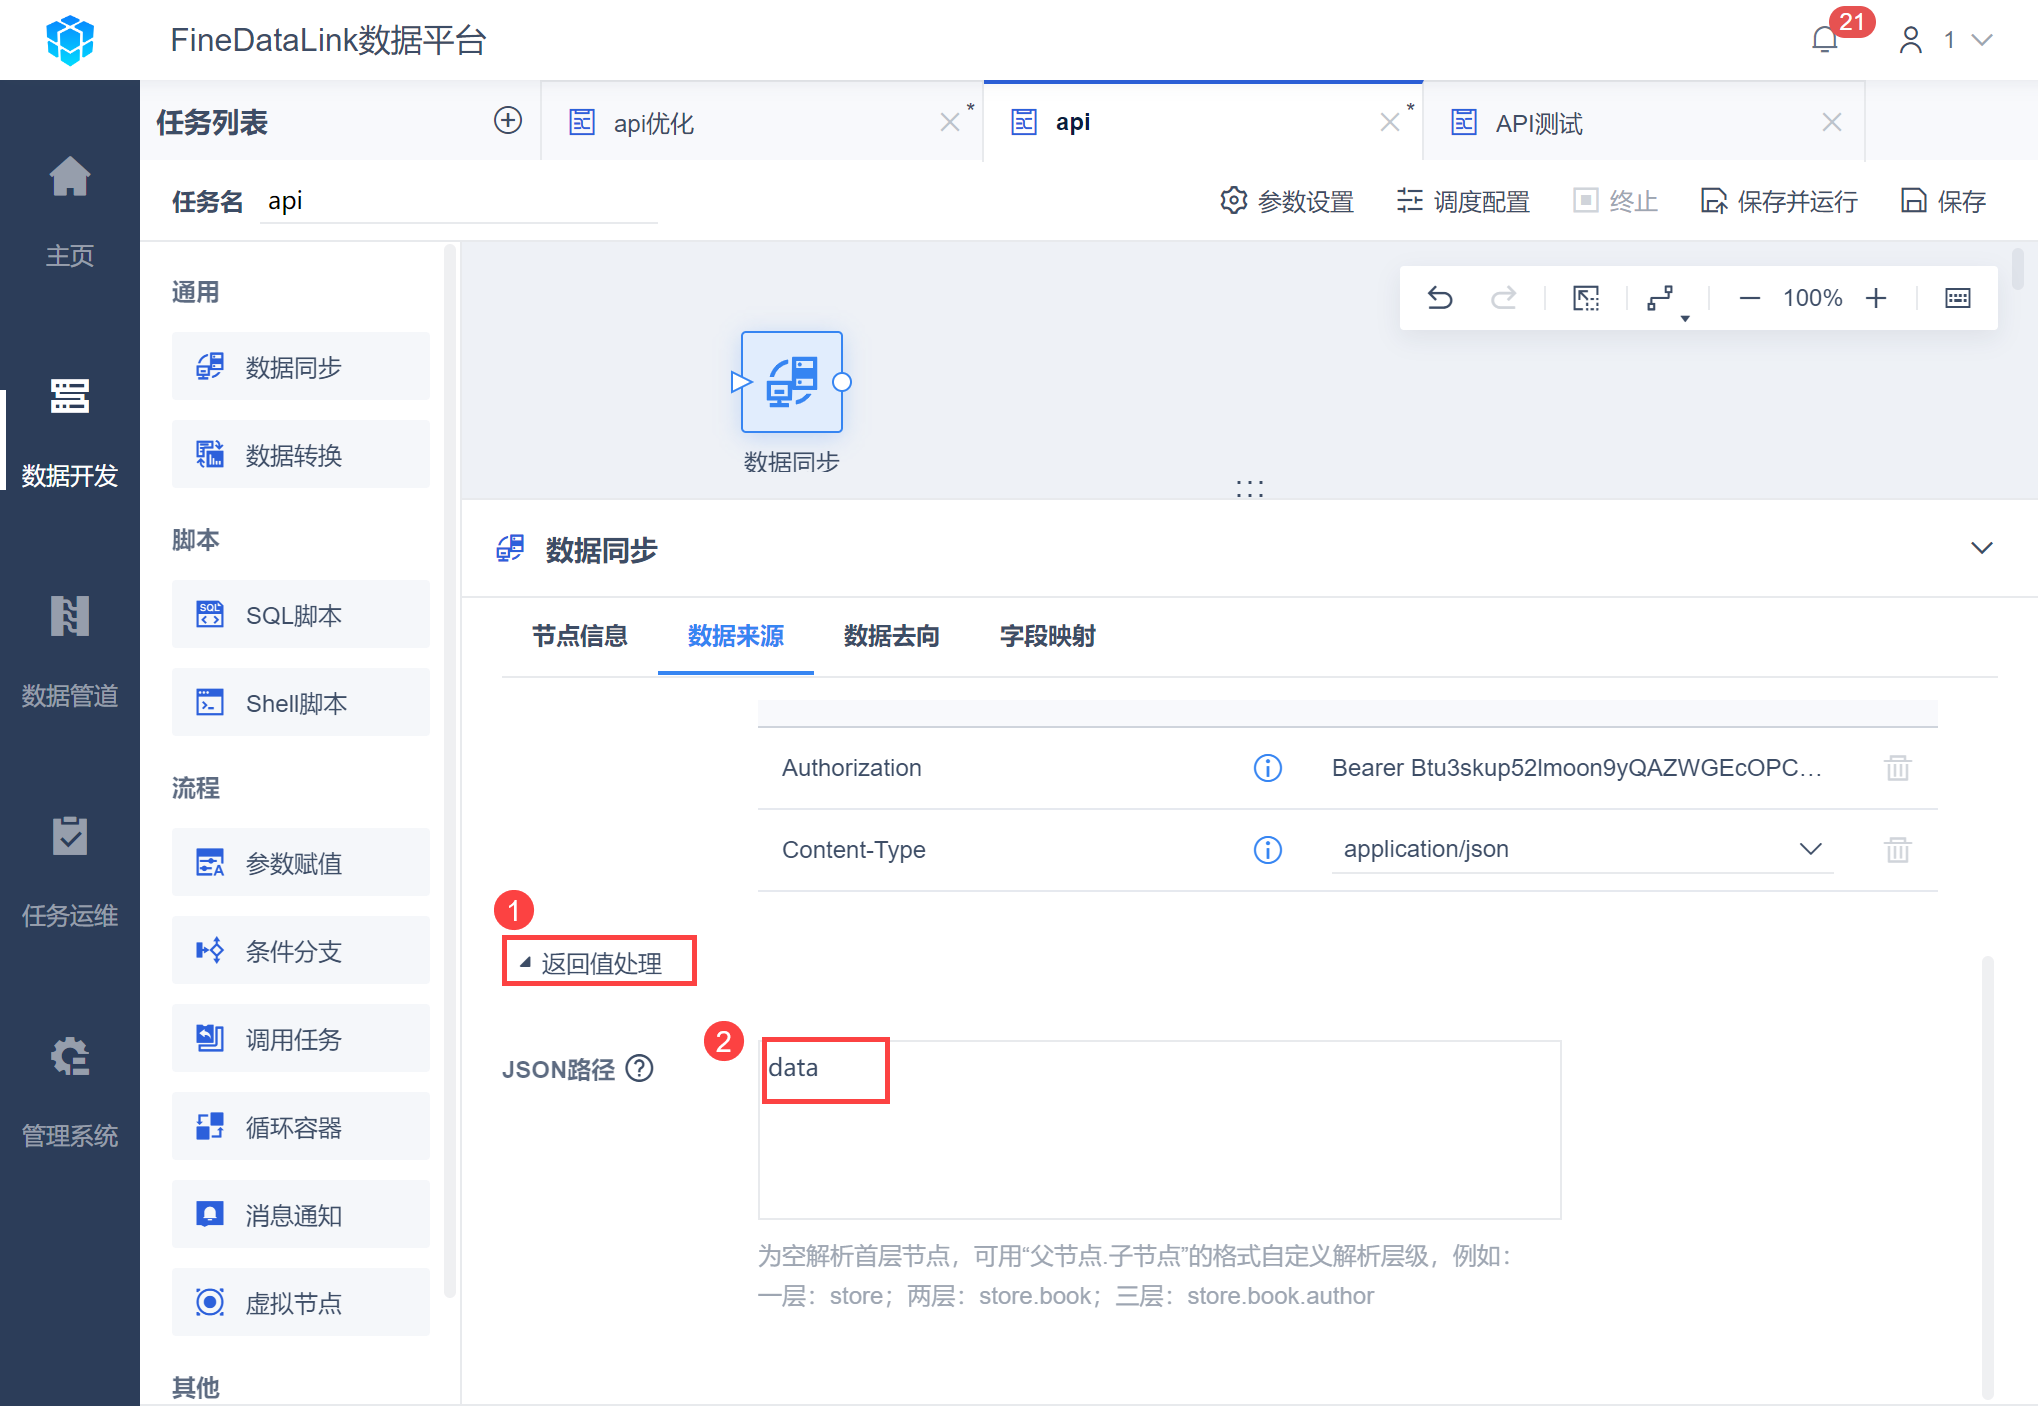Collapse the 数据同步 settings panel chevron
This screenshot has width=2038, height=1406.
(x=1981, y=548)
